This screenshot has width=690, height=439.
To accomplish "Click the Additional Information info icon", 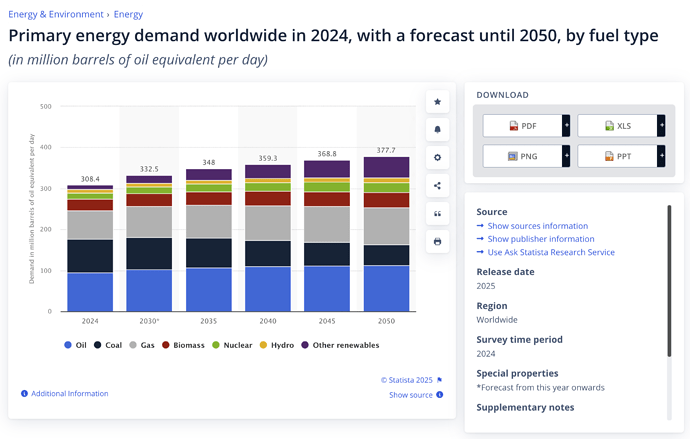I will [24, 394].
